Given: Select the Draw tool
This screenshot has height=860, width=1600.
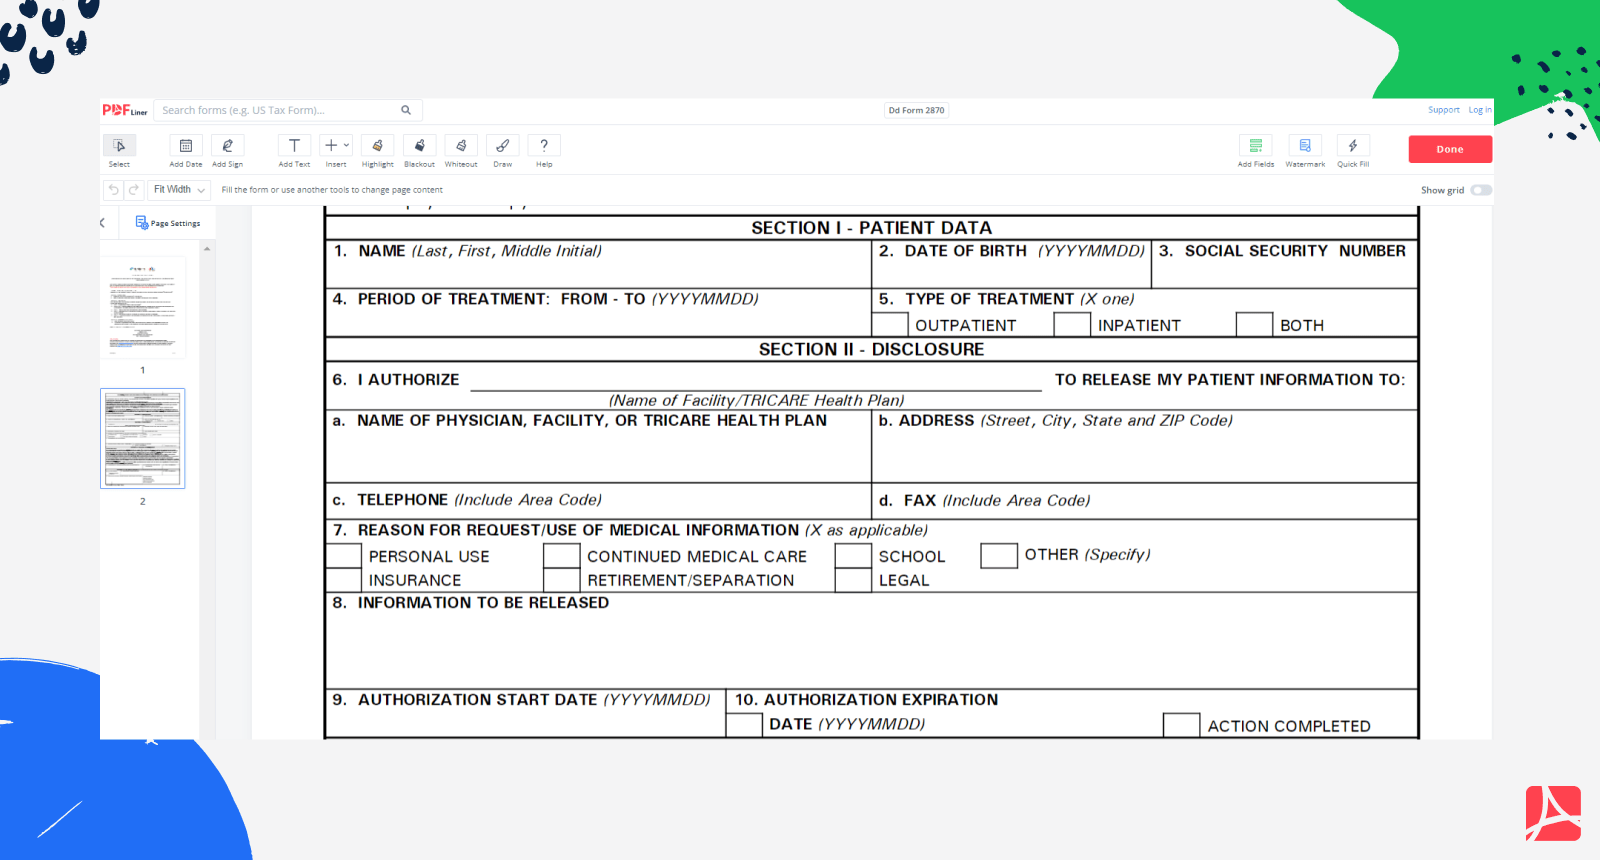Looking at the screenshot, I should point(502,150).
